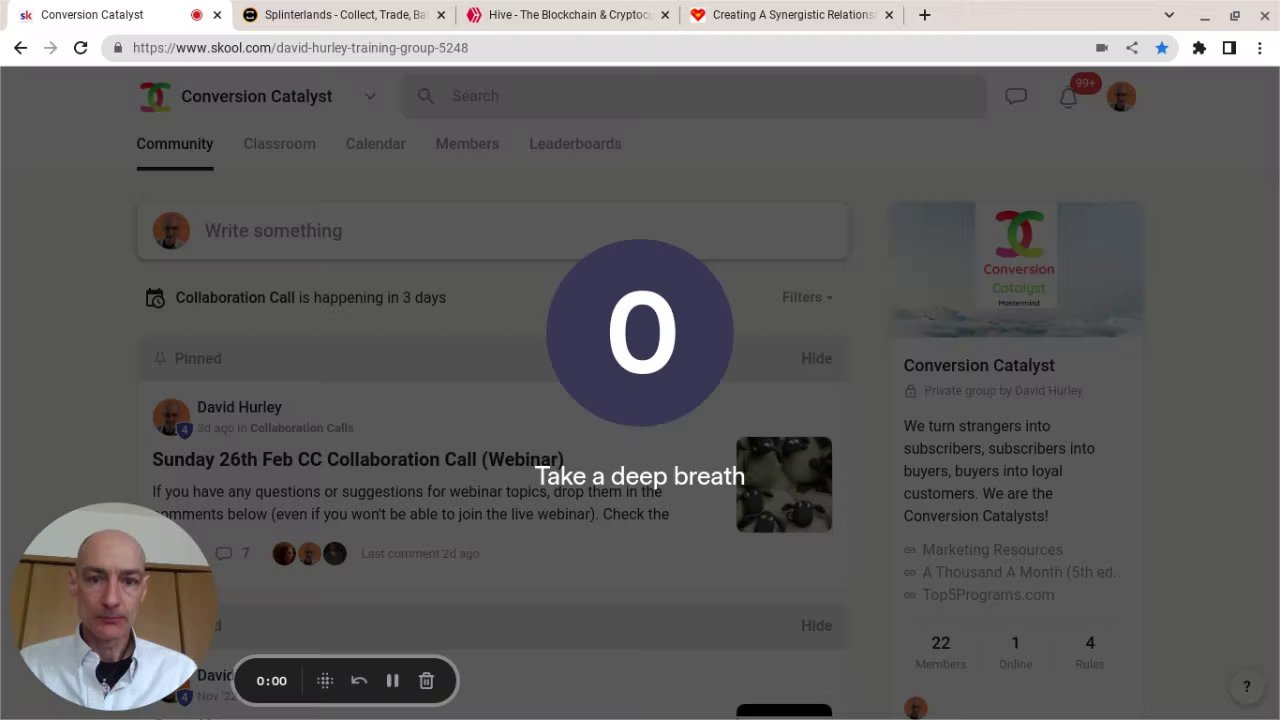Click the 22 Members count
This screenshot has height=720, width=1280.
pos(940,652)
